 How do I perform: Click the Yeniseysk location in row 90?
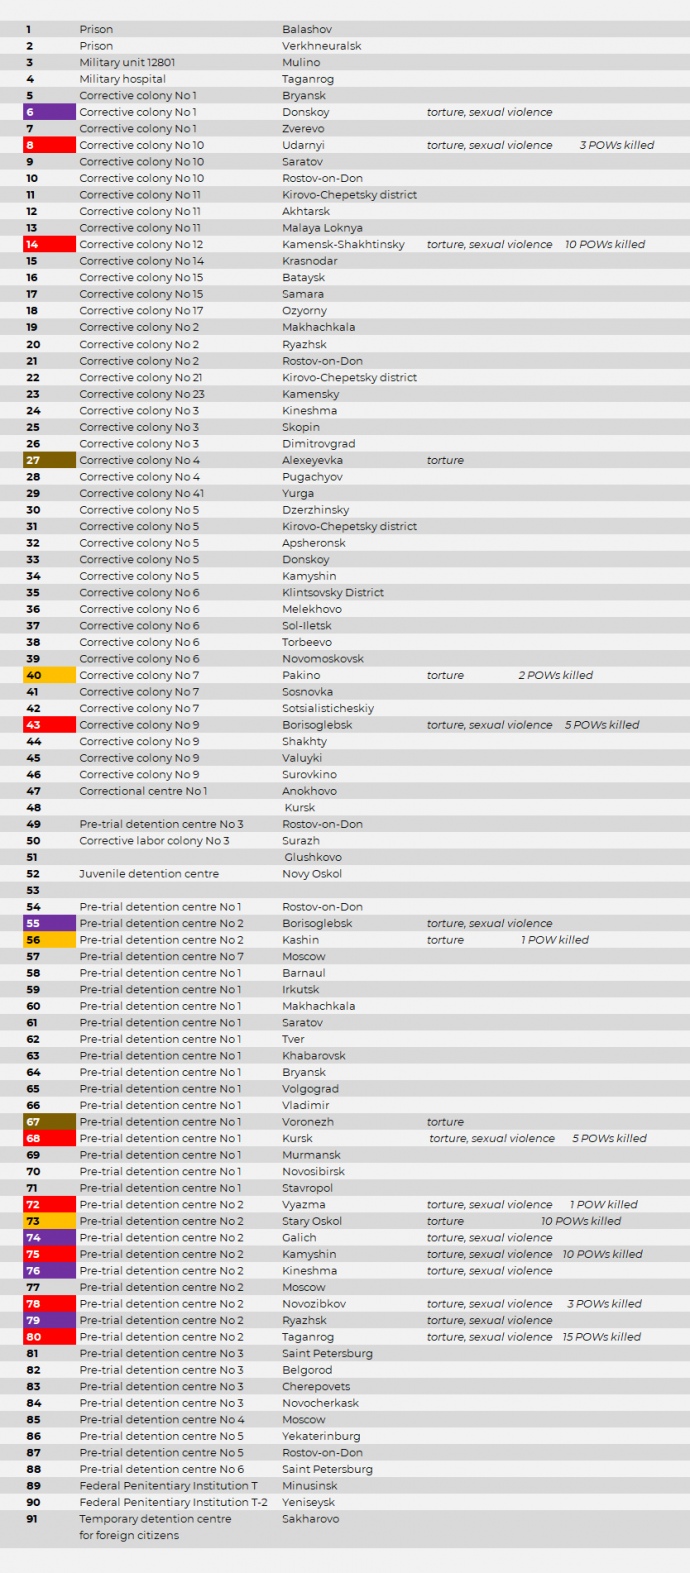[x=308, y=1502]
